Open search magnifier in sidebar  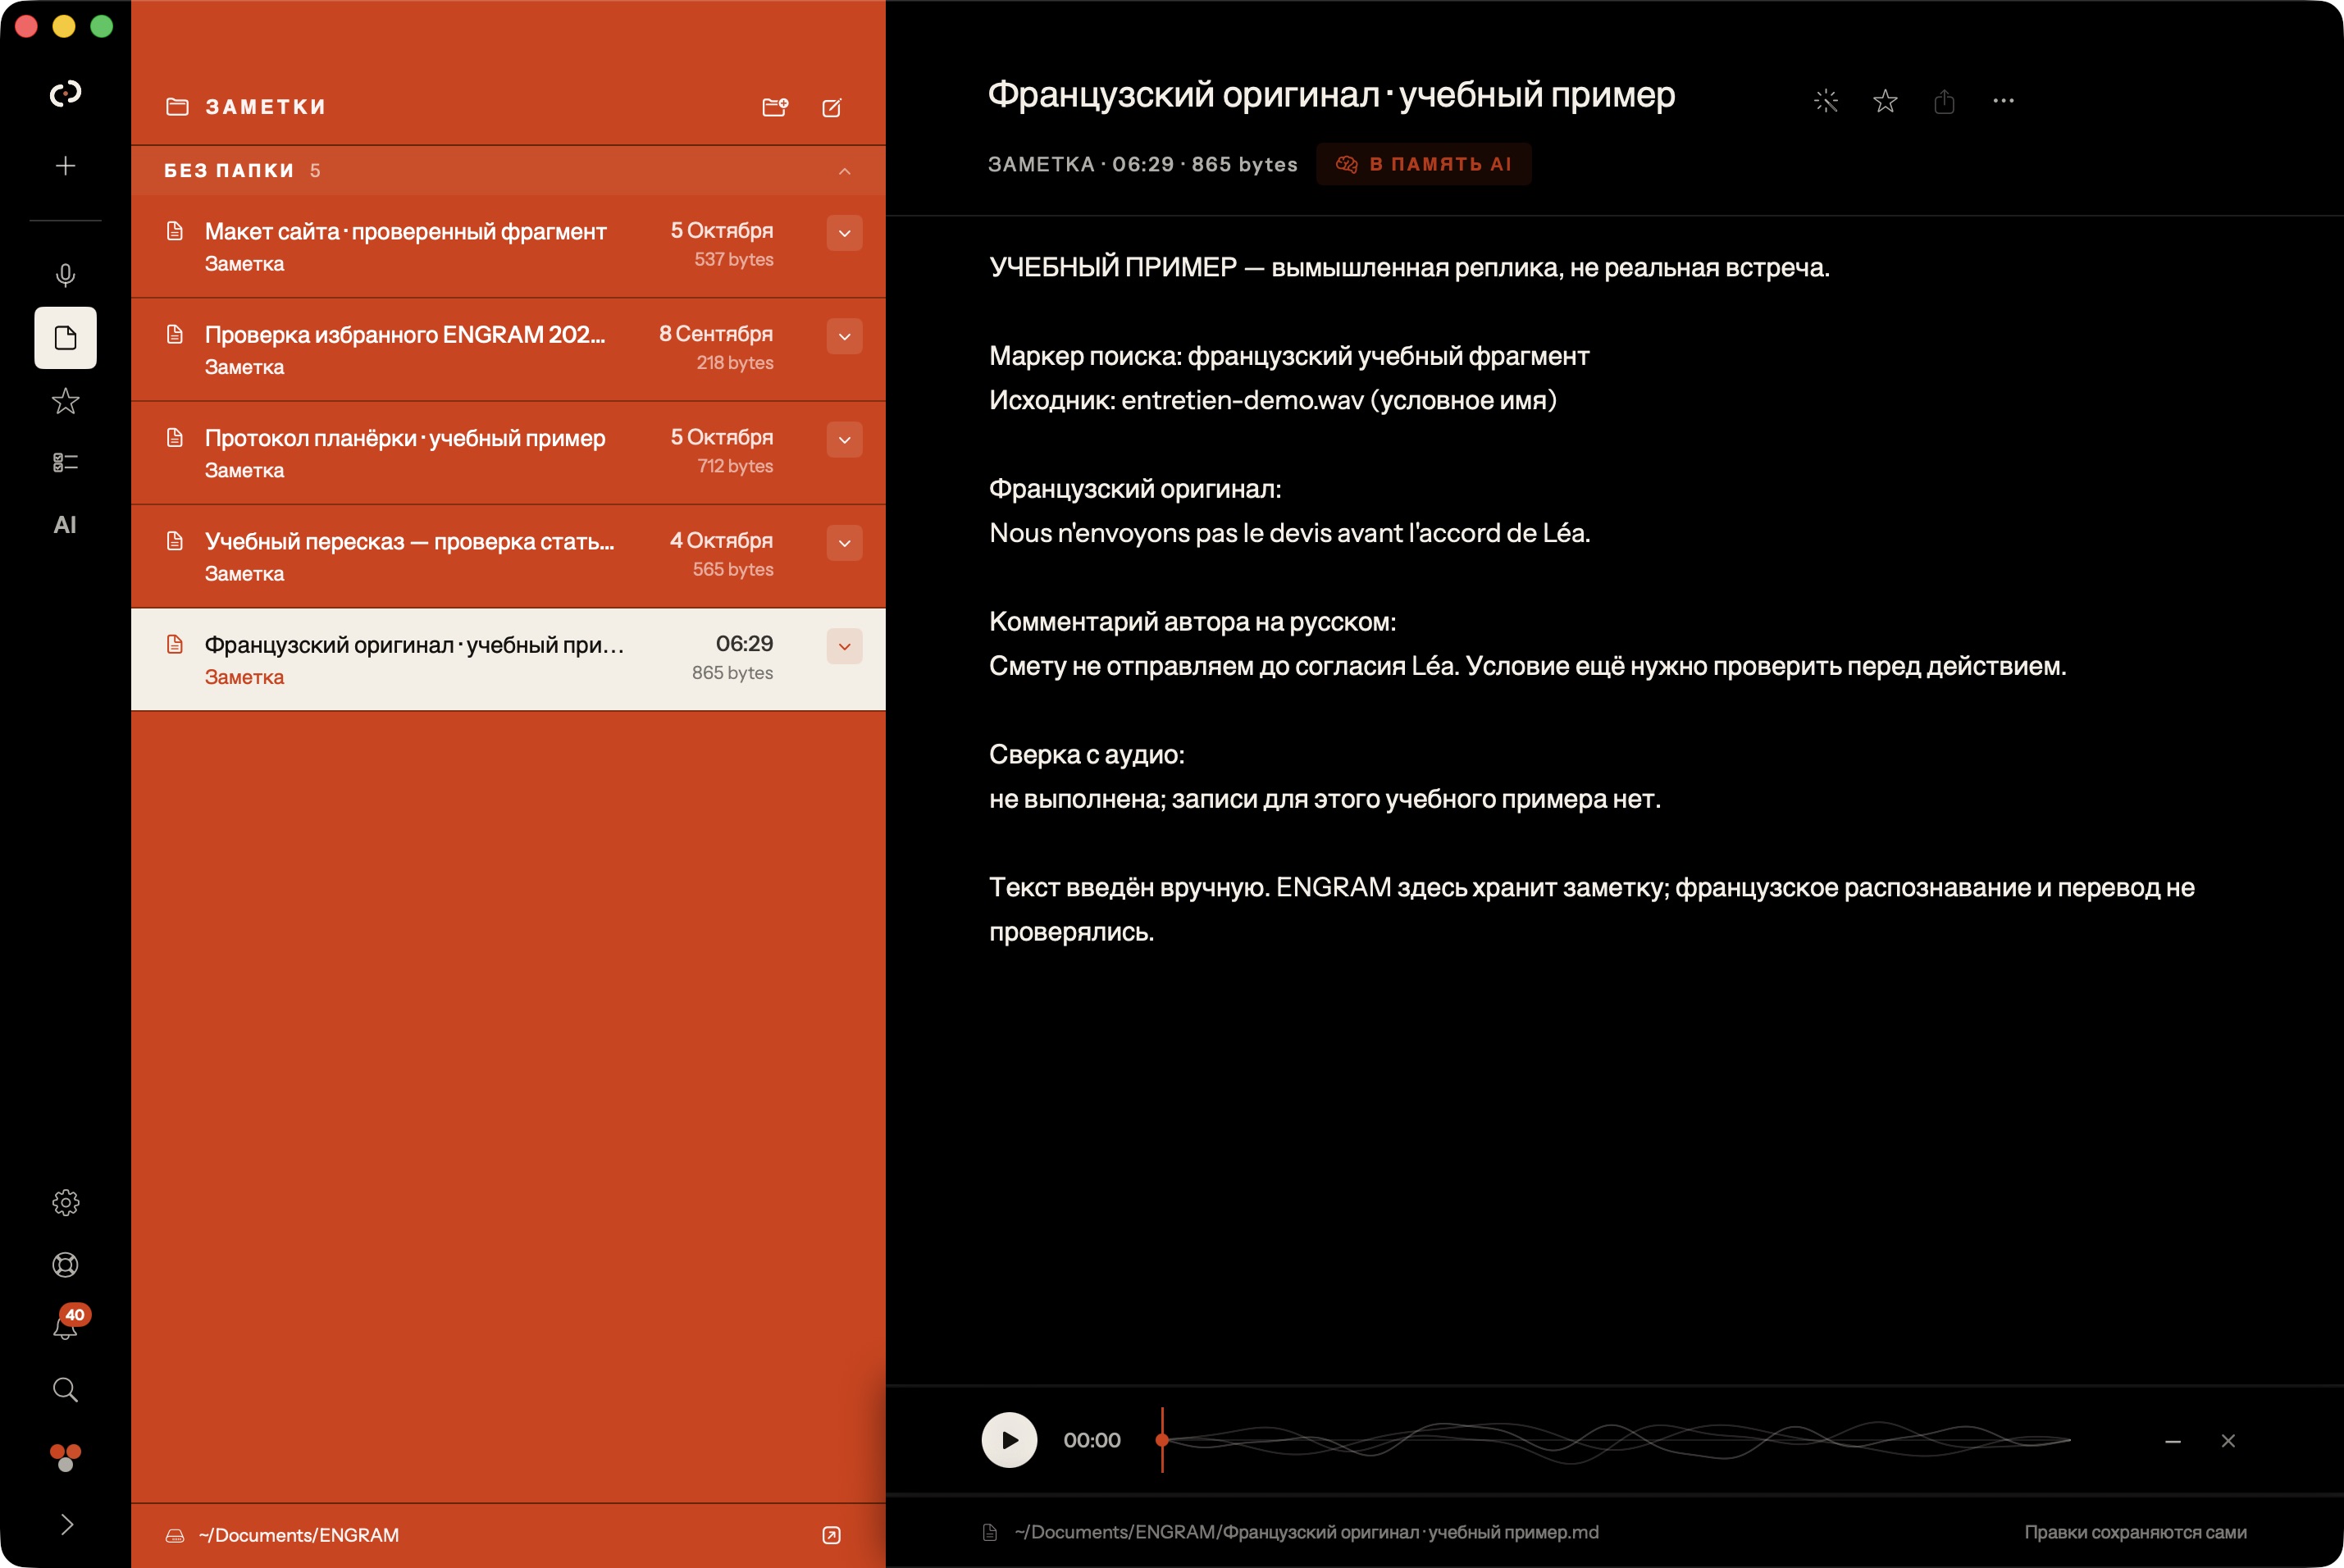coord(65,1389)
